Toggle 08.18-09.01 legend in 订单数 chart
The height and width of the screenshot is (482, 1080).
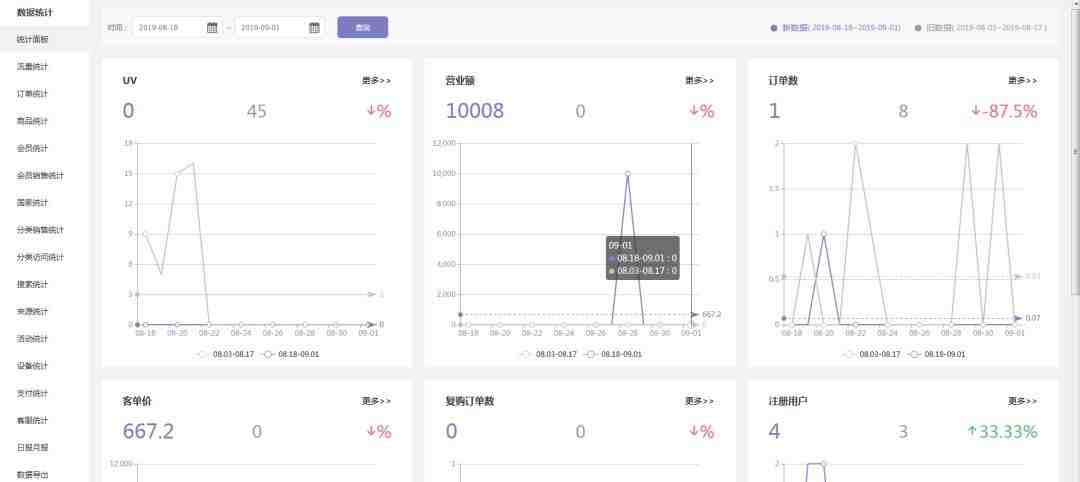click(937, 354)
